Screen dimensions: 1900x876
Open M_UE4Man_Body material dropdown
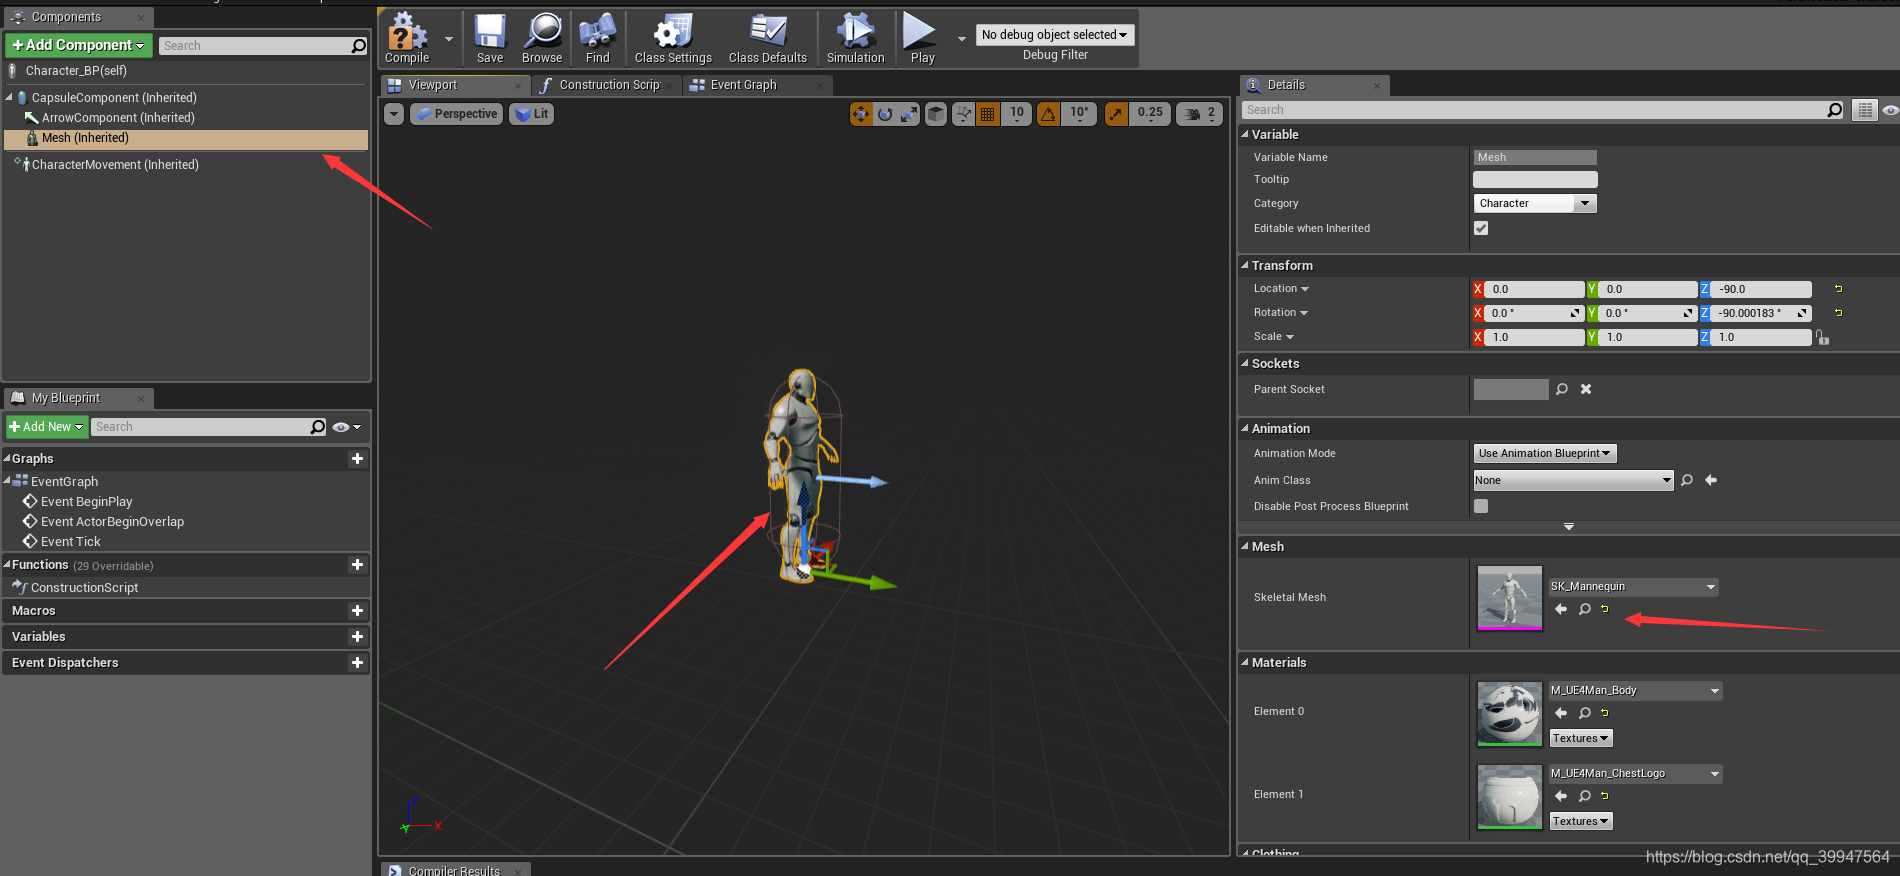point(1635,691)
